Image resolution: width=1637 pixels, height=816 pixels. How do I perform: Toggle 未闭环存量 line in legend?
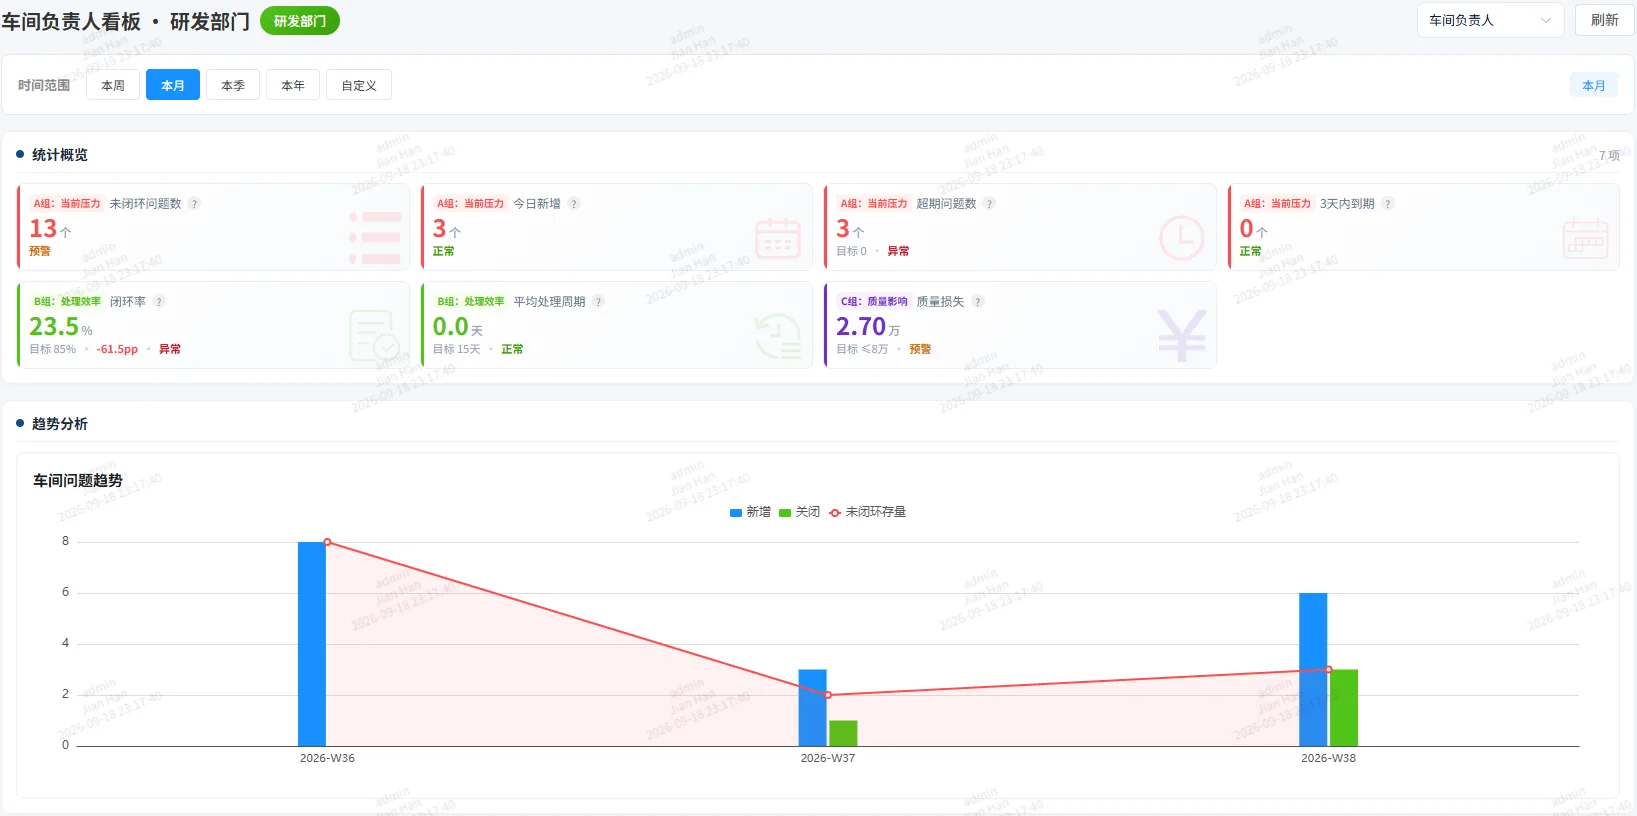click(867, 512)
